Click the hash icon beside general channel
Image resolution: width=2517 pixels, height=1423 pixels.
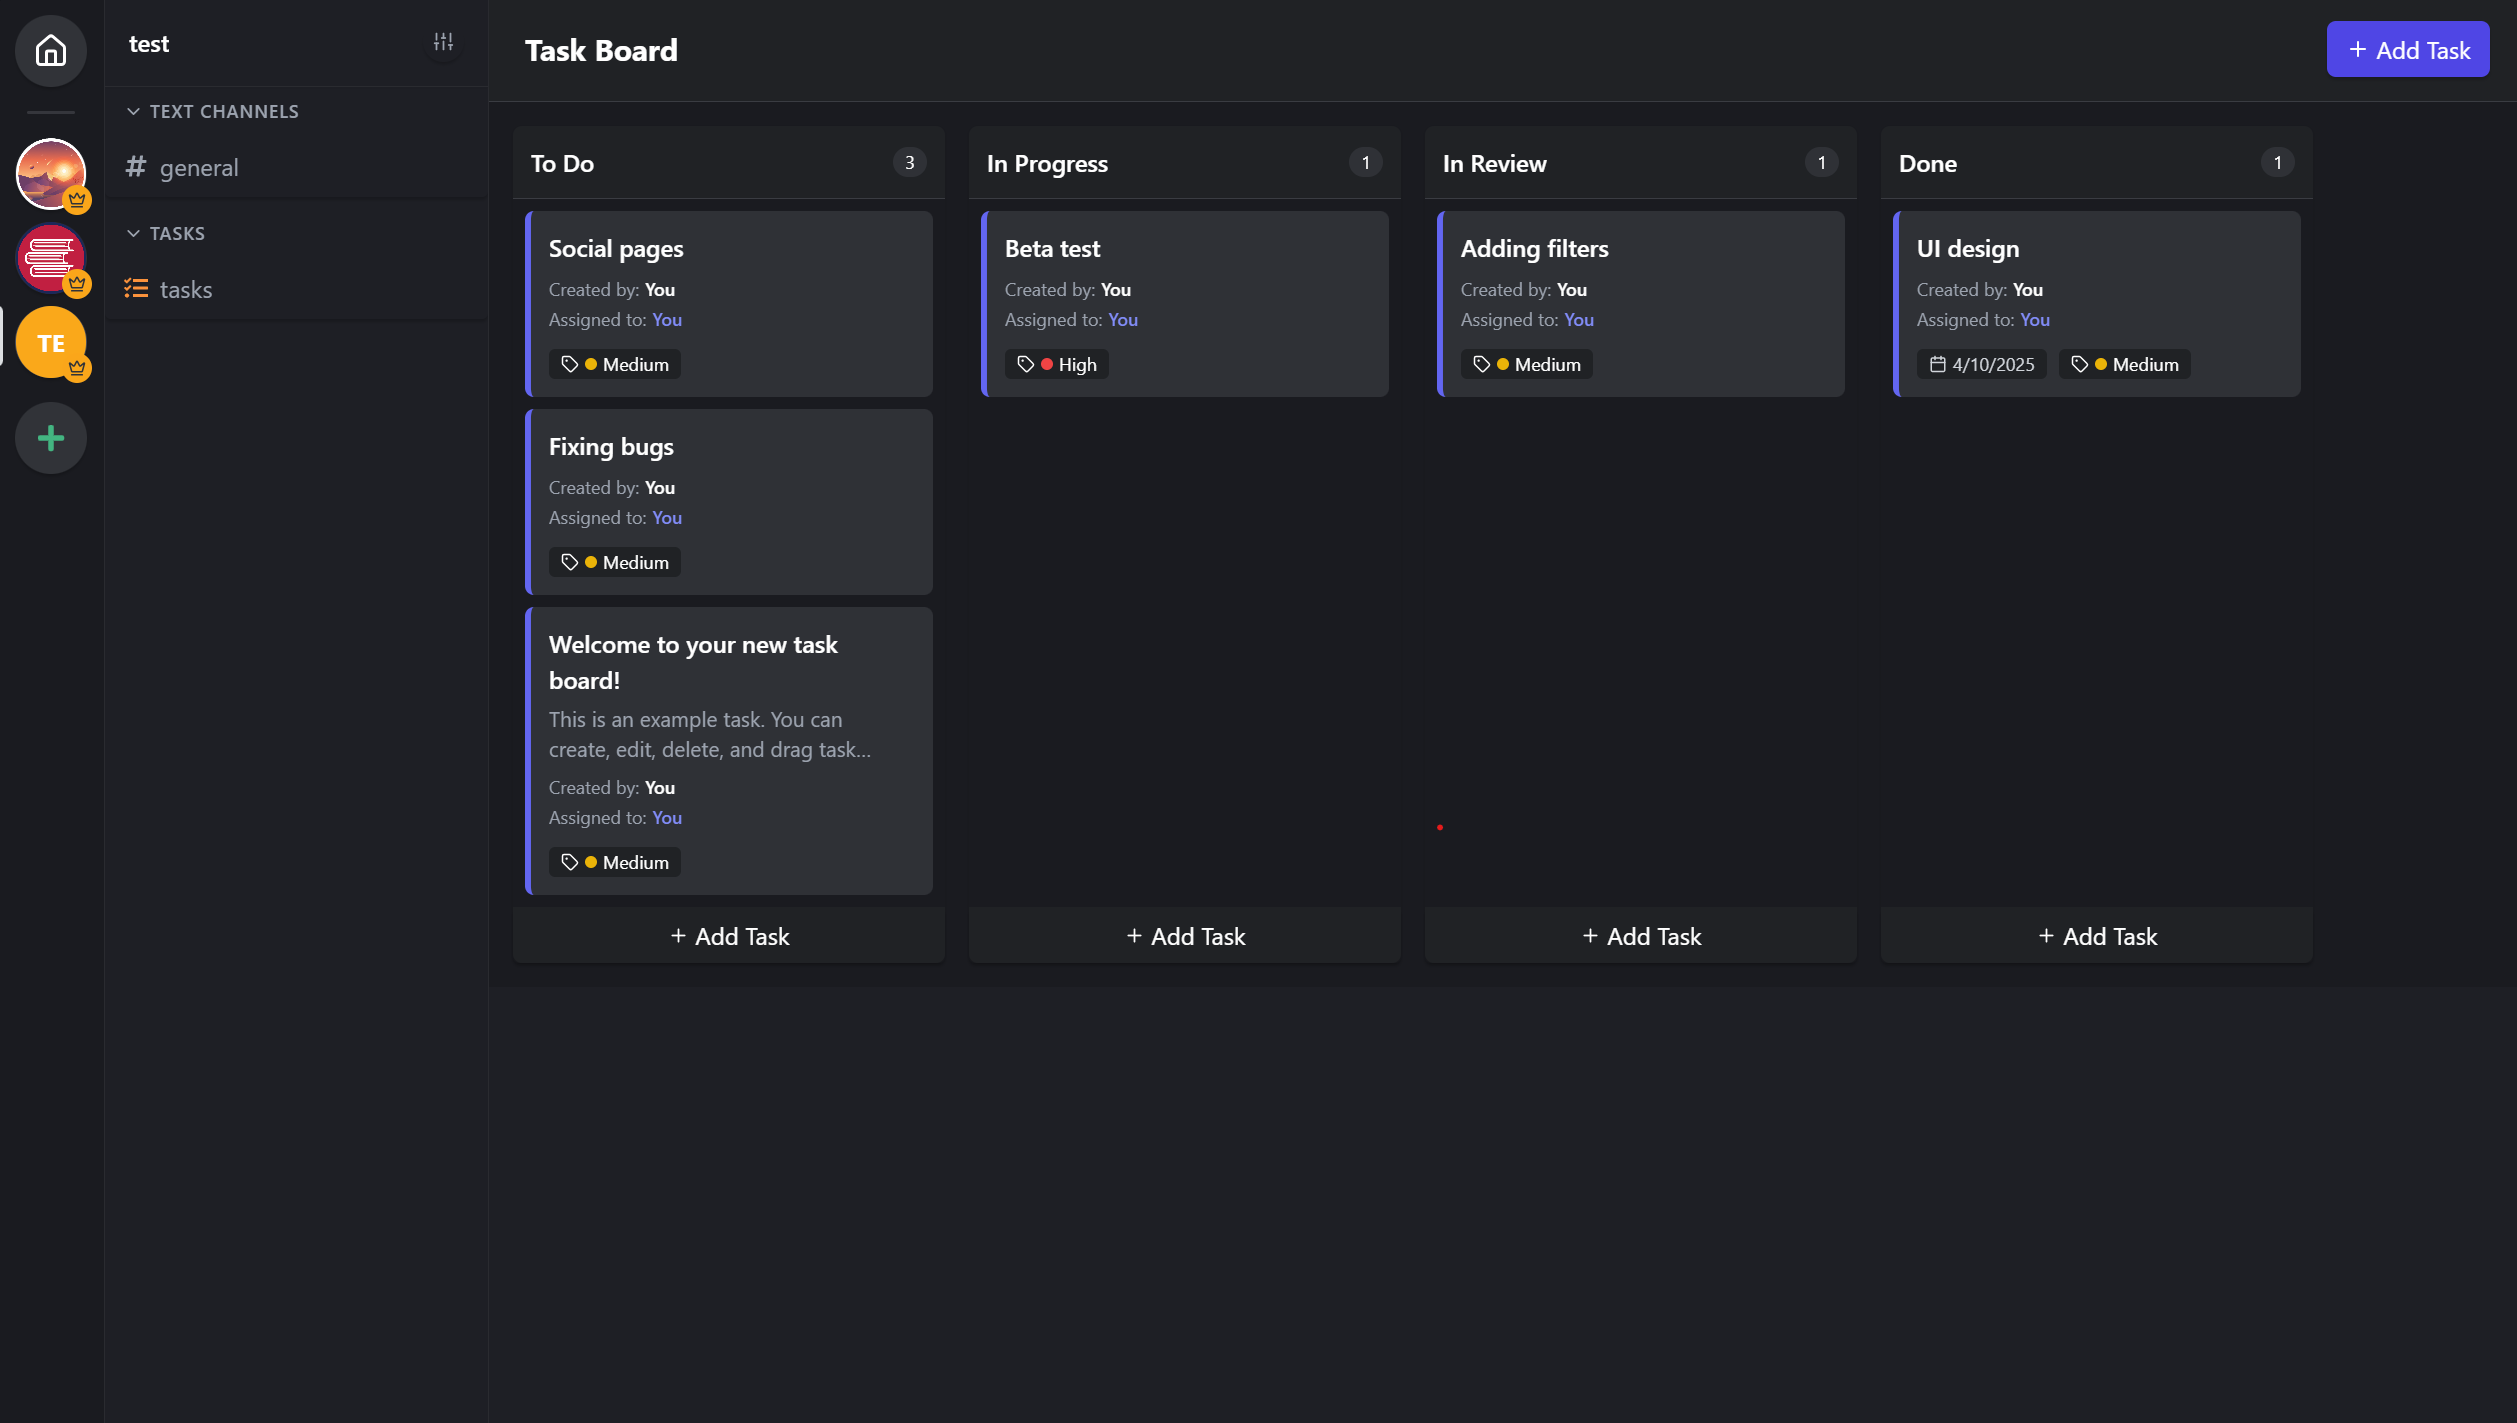point(136,167)
